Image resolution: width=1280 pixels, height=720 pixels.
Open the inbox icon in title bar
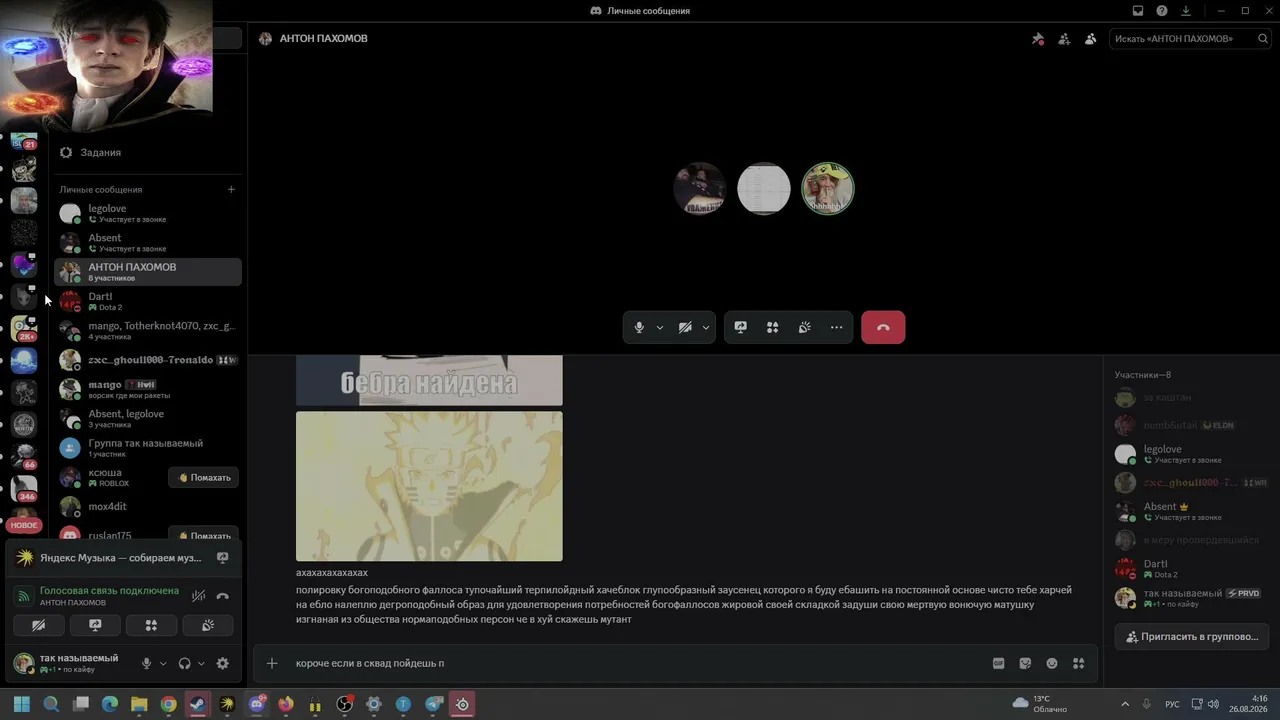coord(1138,11)
